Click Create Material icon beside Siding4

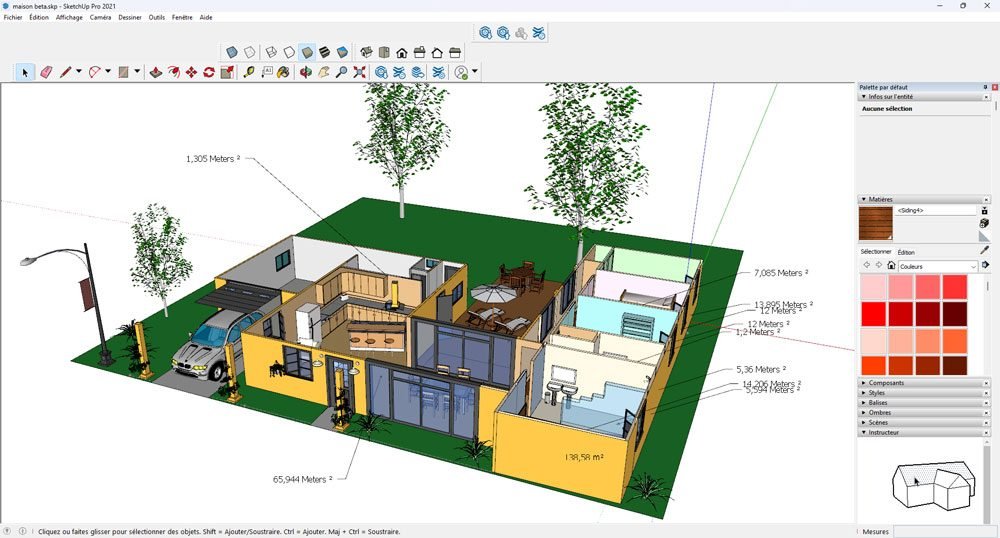pos(985,223)
